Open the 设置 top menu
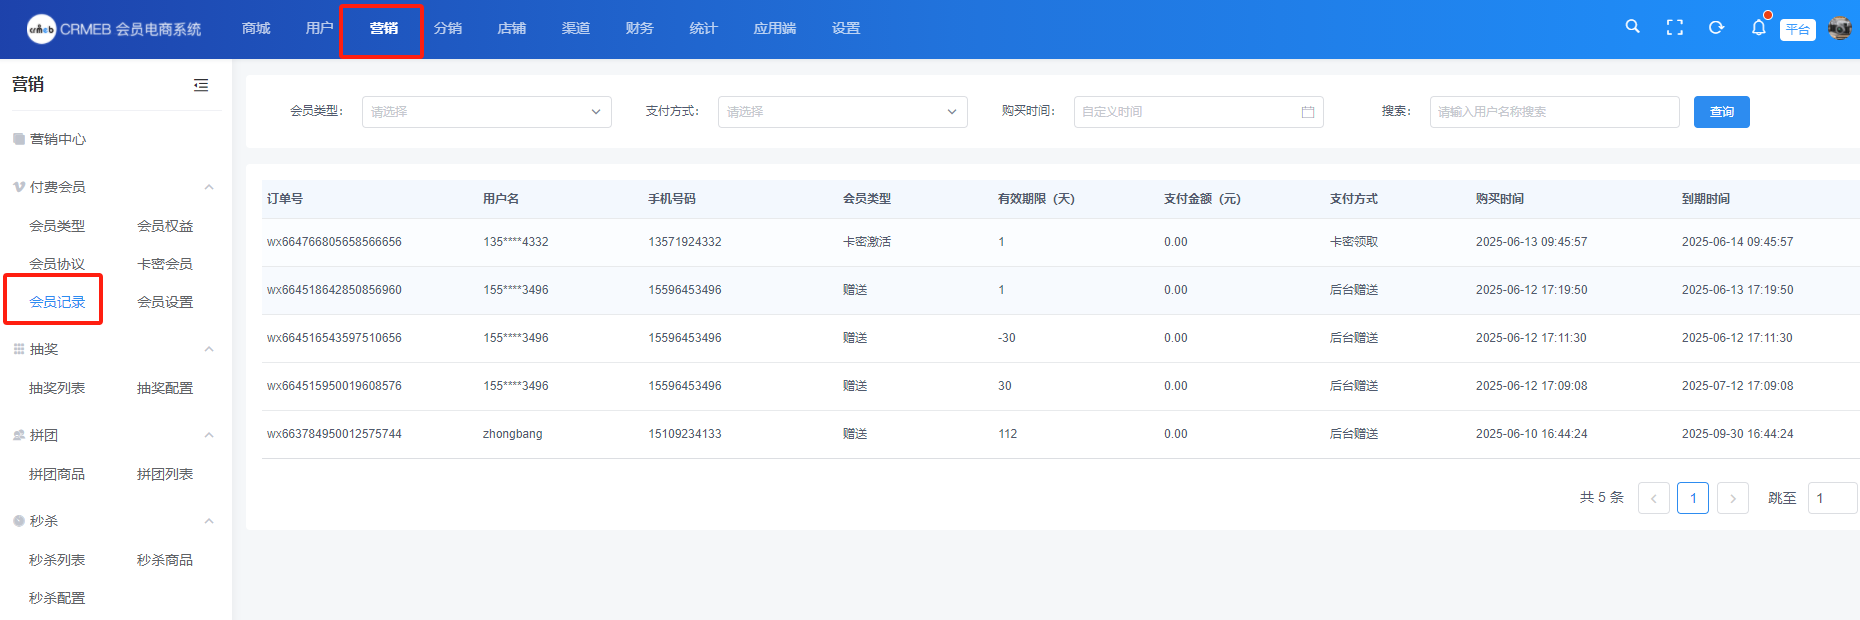The height and width of the screenshot is (620, 1860). click(x=846, y=28)
